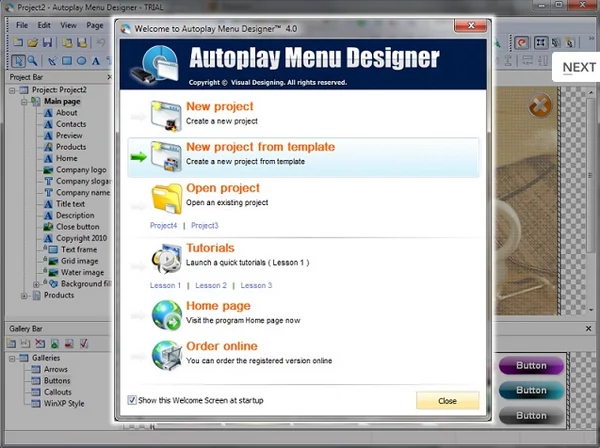Open the View menu
Viewport: 600px width, 448px height.
pos(68,25)
